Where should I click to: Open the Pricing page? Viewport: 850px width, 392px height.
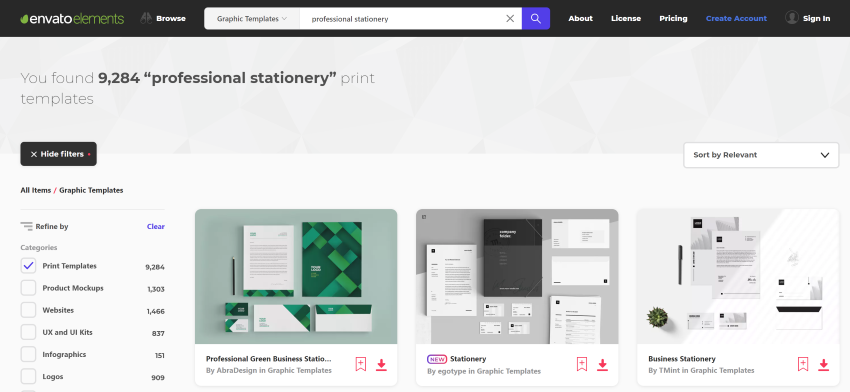tap(673, 18)
